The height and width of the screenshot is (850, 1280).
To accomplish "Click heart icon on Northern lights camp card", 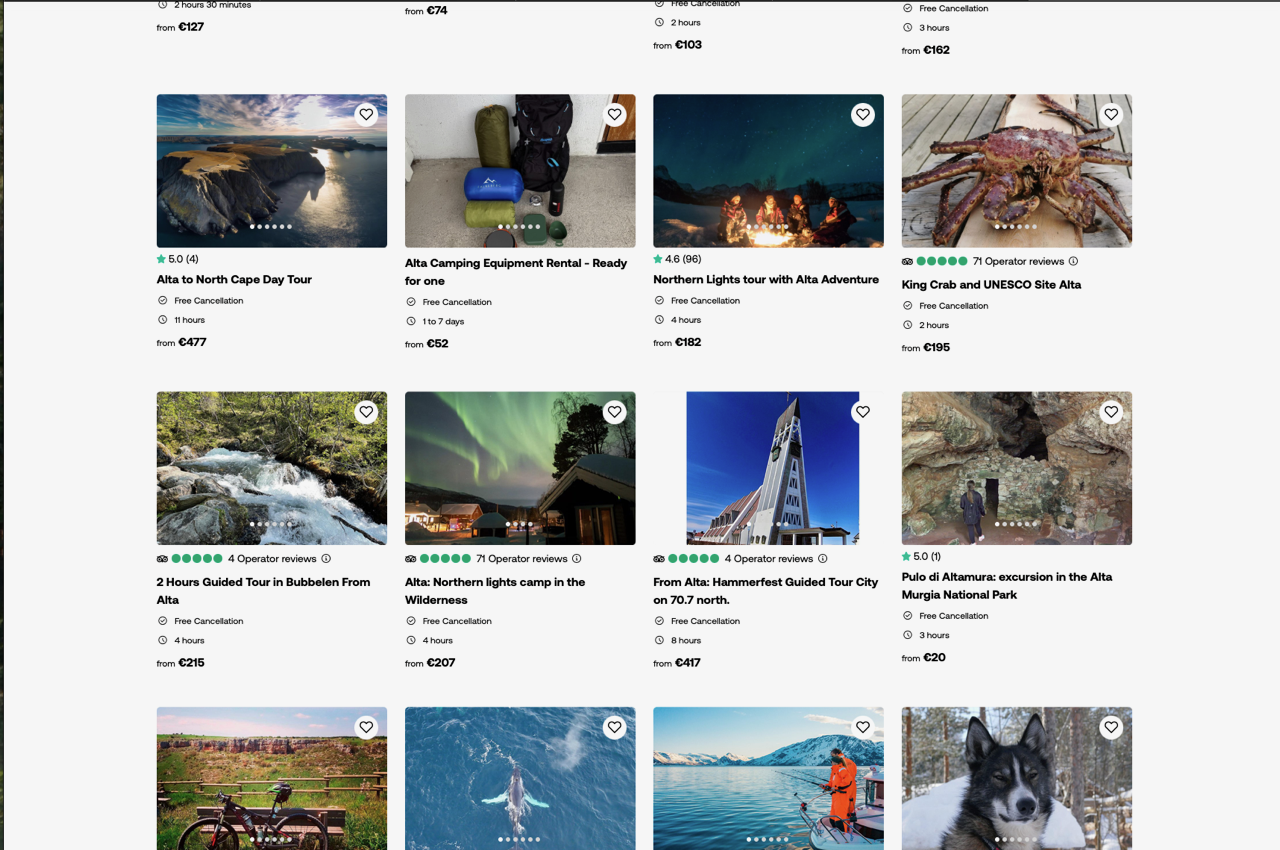I will 614,412.
